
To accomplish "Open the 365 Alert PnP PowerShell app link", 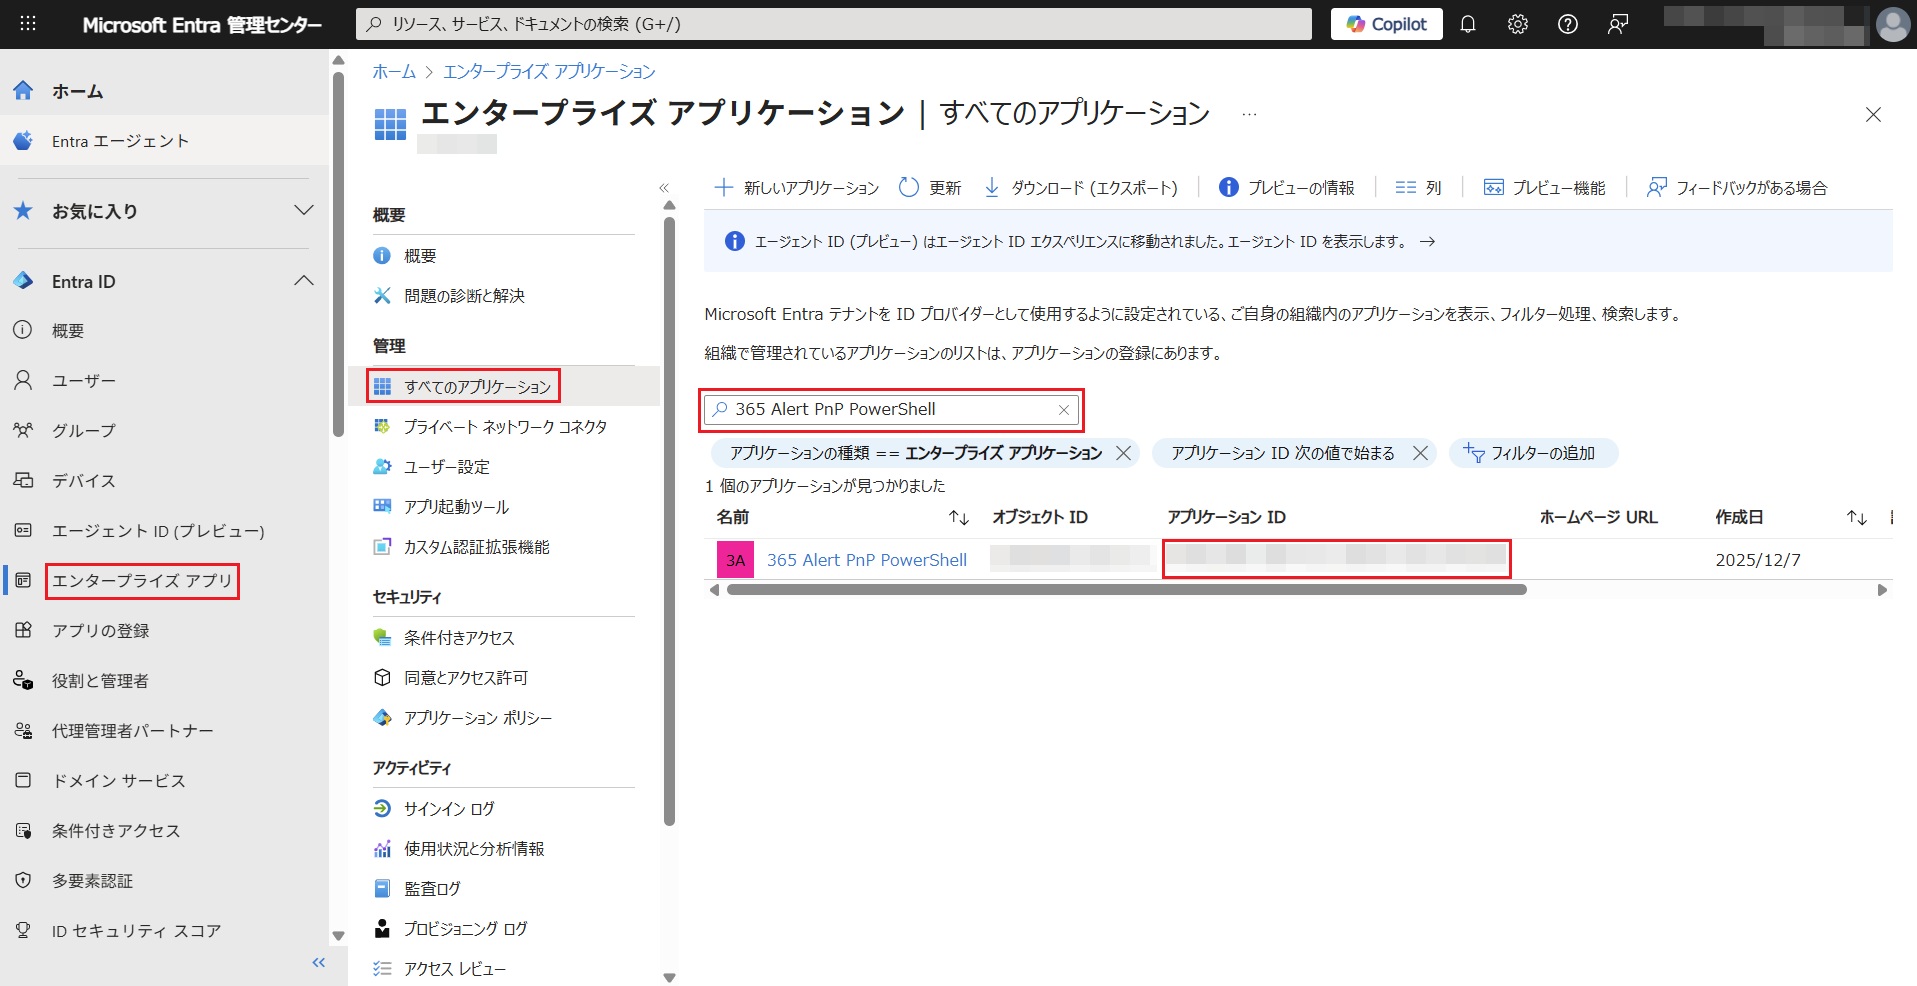I will (866, 560).
